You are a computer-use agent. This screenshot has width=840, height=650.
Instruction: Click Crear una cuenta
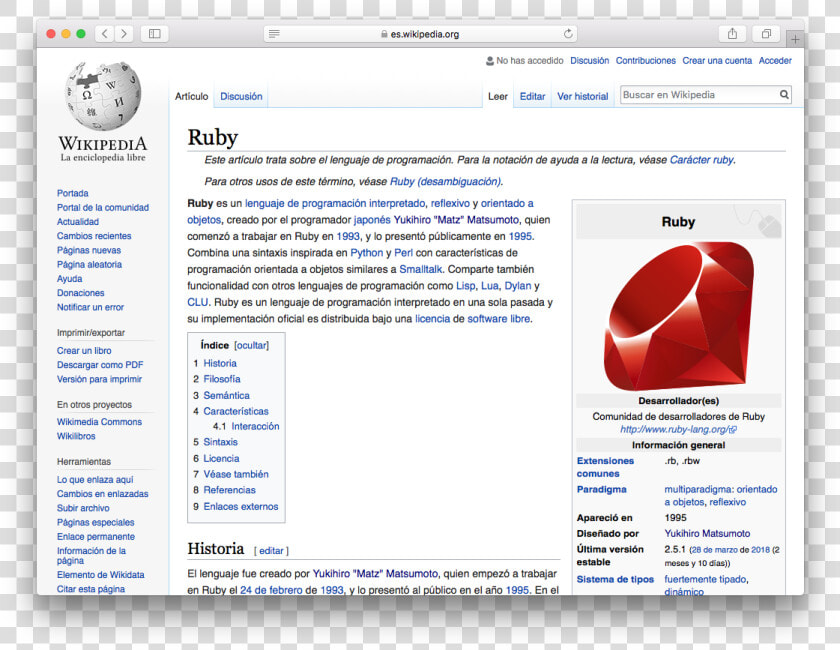pos(717,61)
